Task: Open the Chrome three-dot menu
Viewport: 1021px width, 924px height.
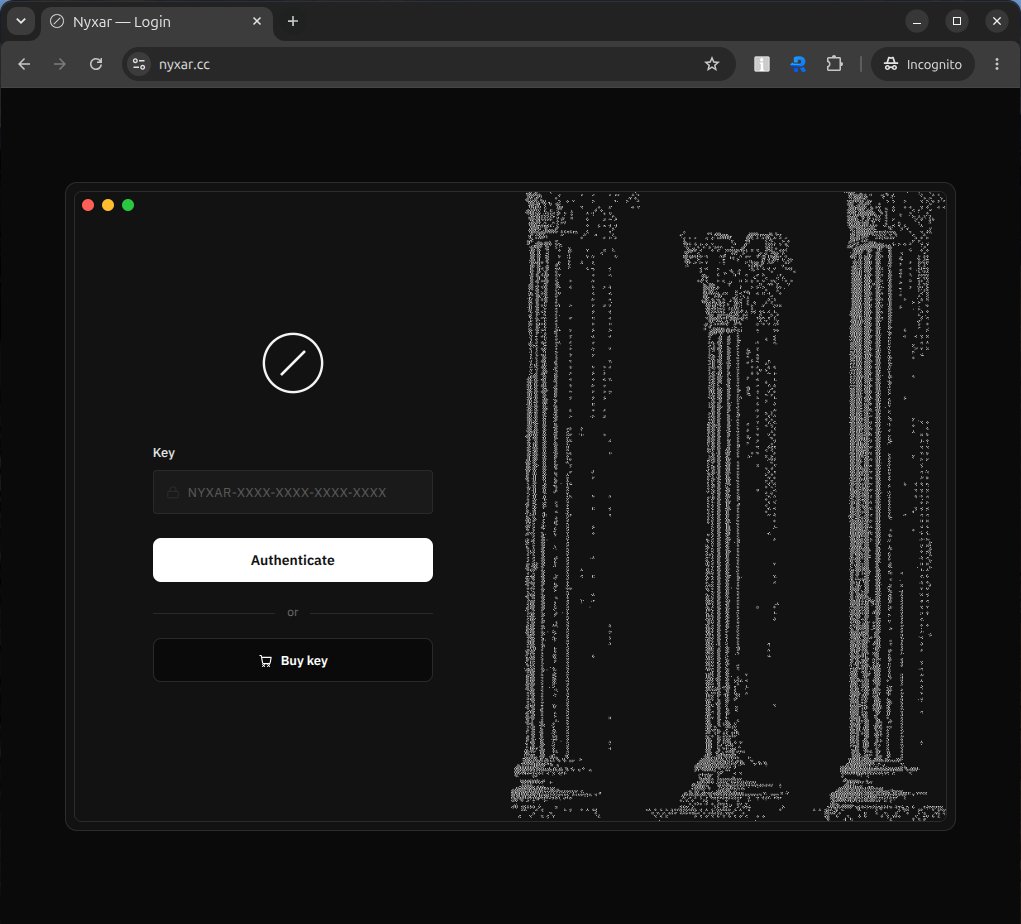Action: [997, 64]
